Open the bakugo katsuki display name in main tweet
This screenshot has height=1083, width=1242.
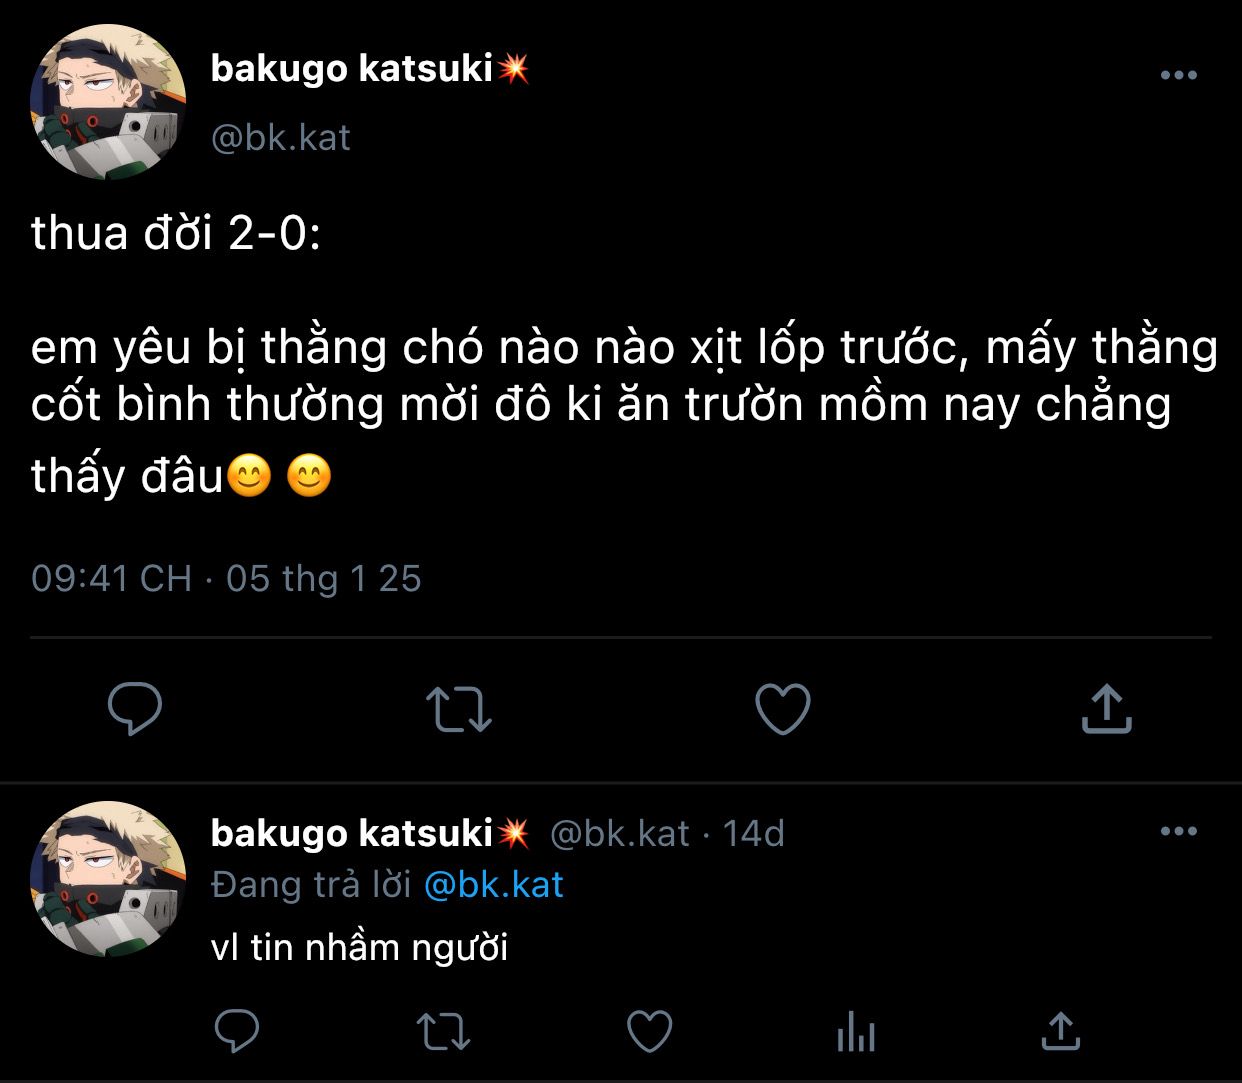pos(352,68)
